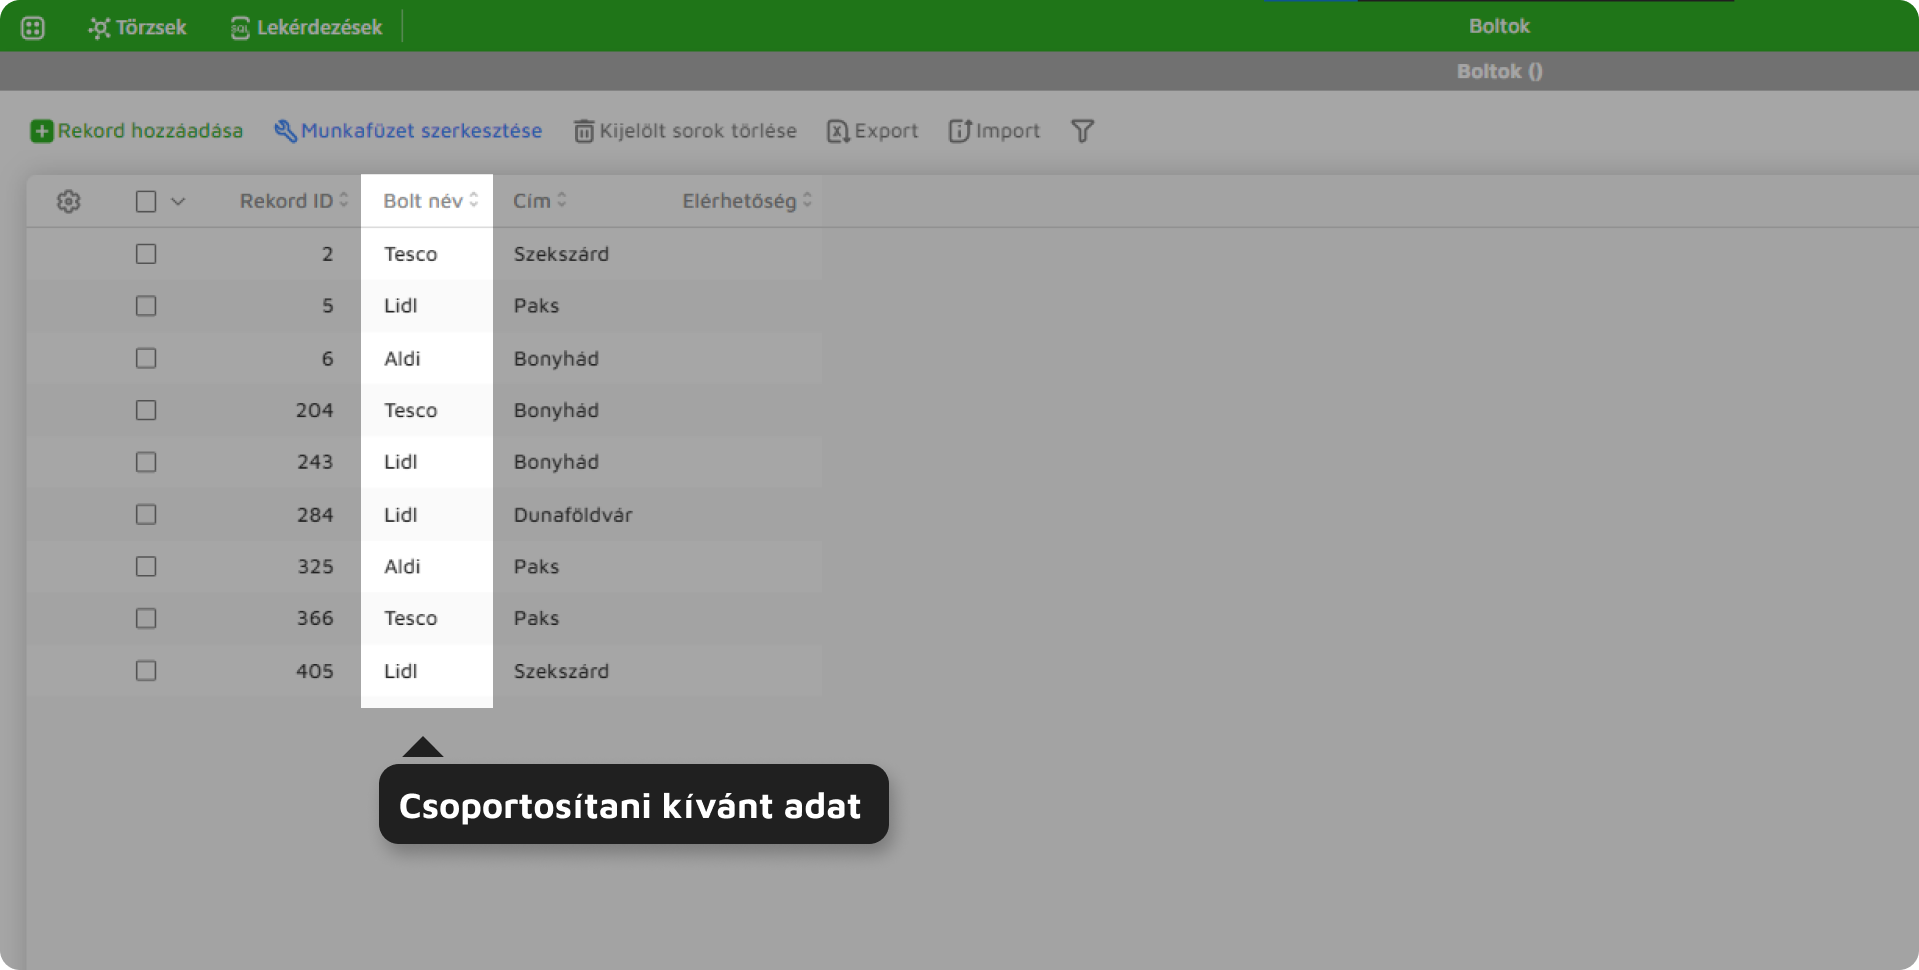The height and width of the screenshot is (970, 1919).
Task: Check the row with Rekord ID 325
Action: coord(146,566)
